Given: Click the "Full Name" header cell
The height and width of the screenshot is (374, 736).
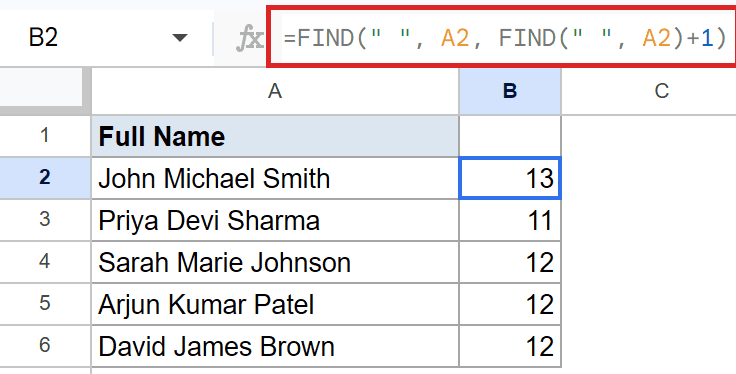Looking at the screenshot, I should click(275, 136).
